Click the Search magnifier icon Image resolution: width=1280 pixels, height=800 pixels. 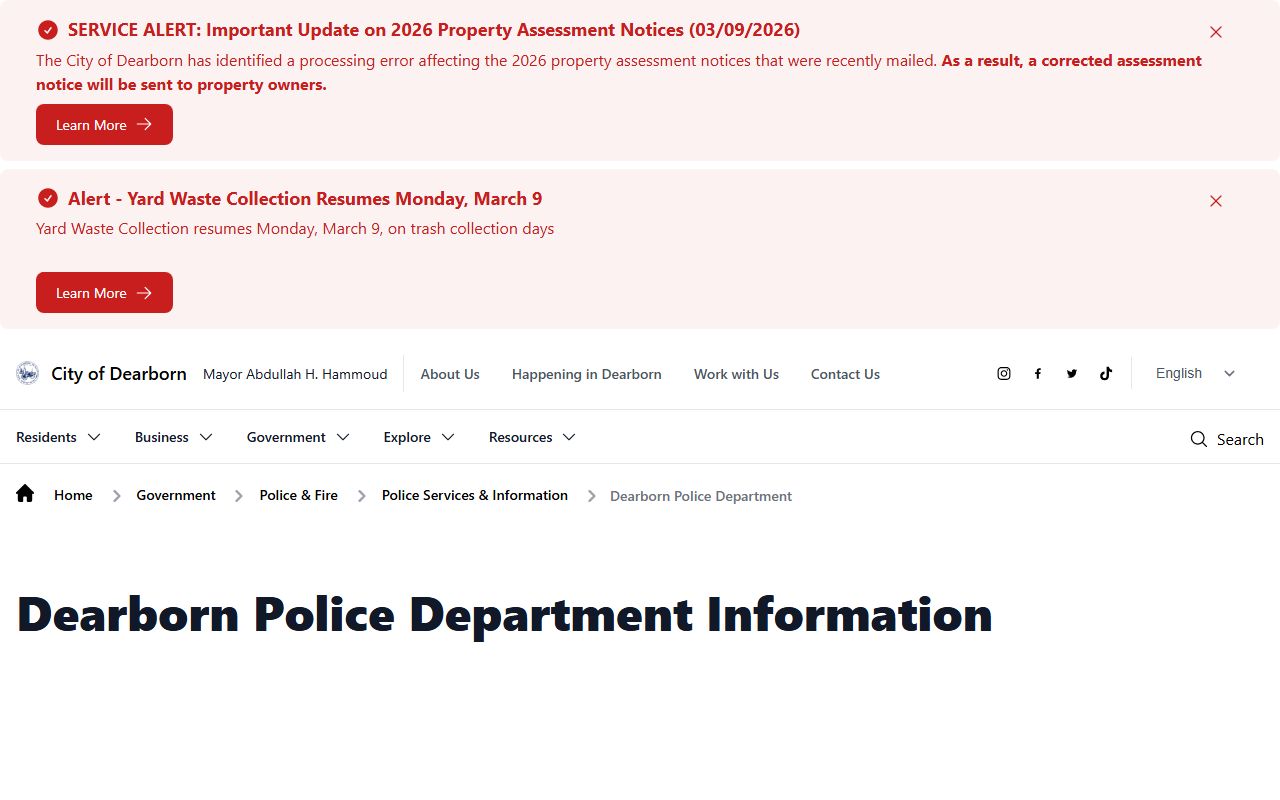(x=1199, y=439)
